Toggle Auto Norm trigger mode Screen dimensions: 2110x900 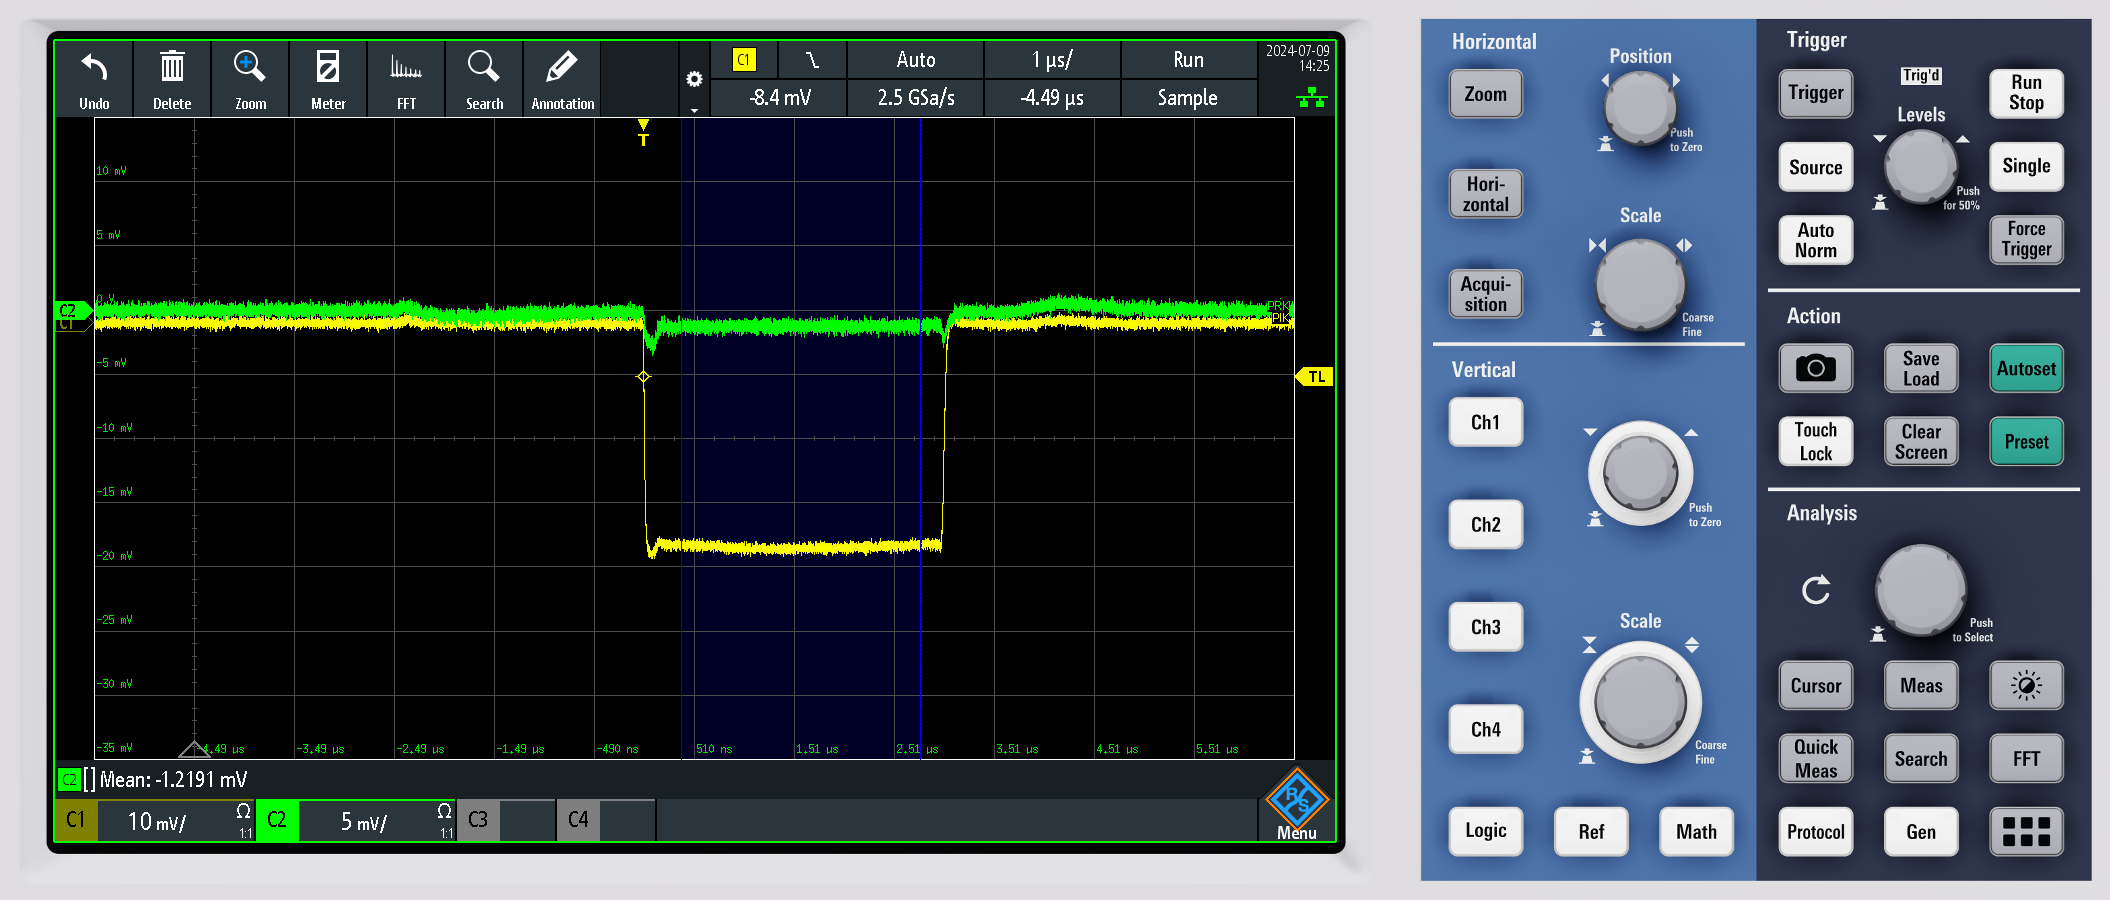pyautogui.click(x=1815, y=240)
